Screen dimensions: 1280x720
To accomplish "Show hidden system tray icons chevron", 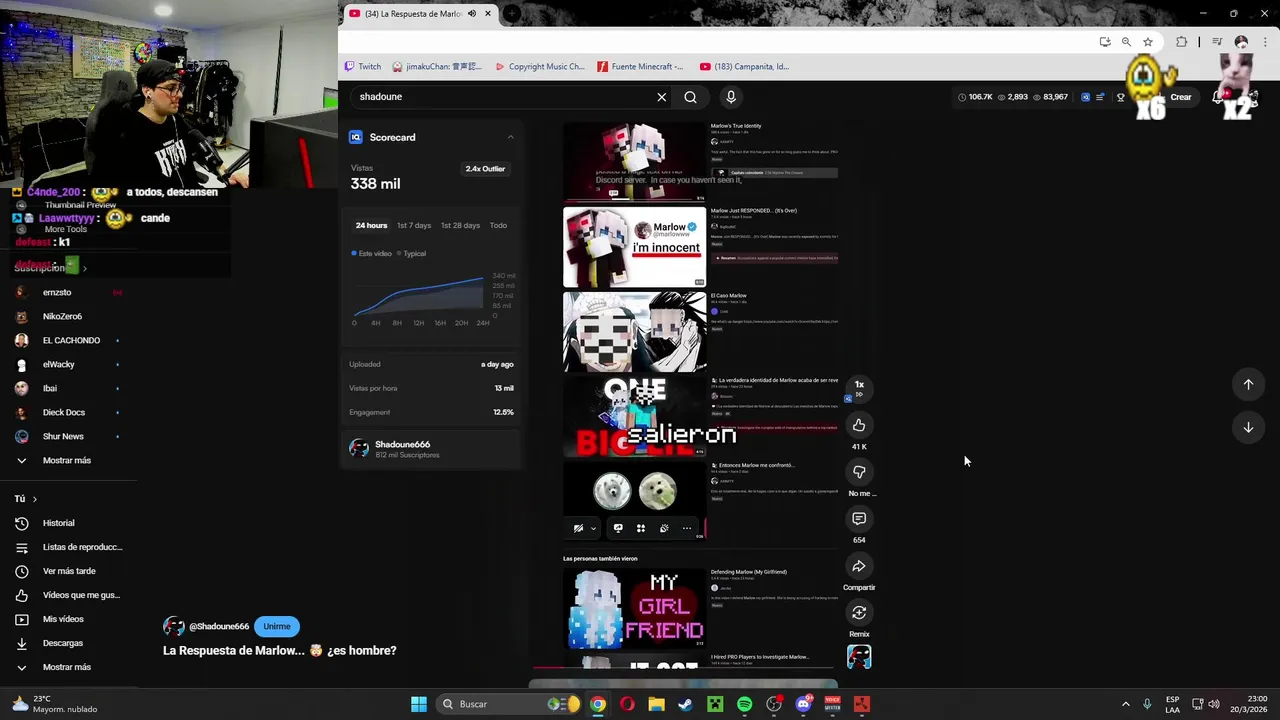I will coord(1125,704).
